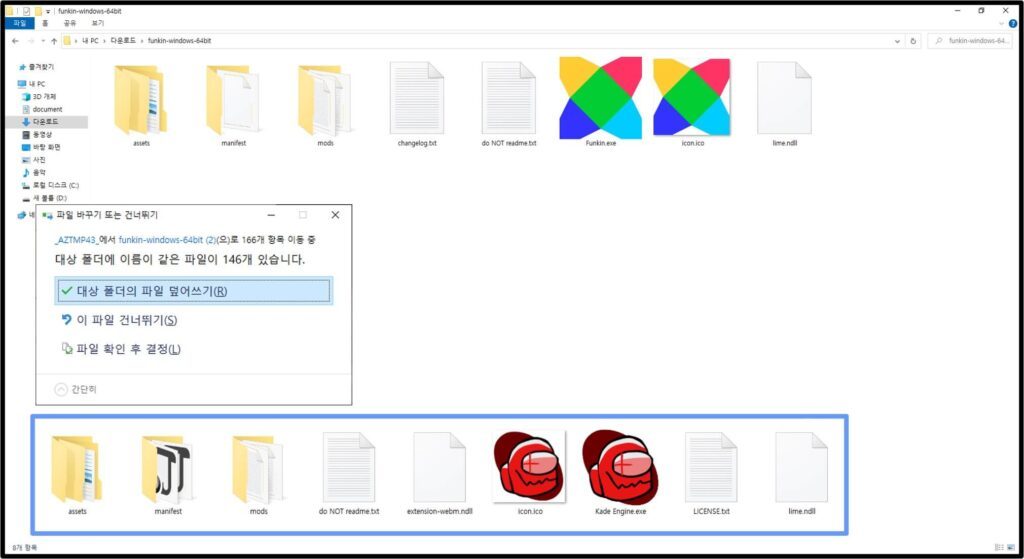Switch to the 보기 ribbon tab
Screen dimensions: 1024x559
[98, 23]
